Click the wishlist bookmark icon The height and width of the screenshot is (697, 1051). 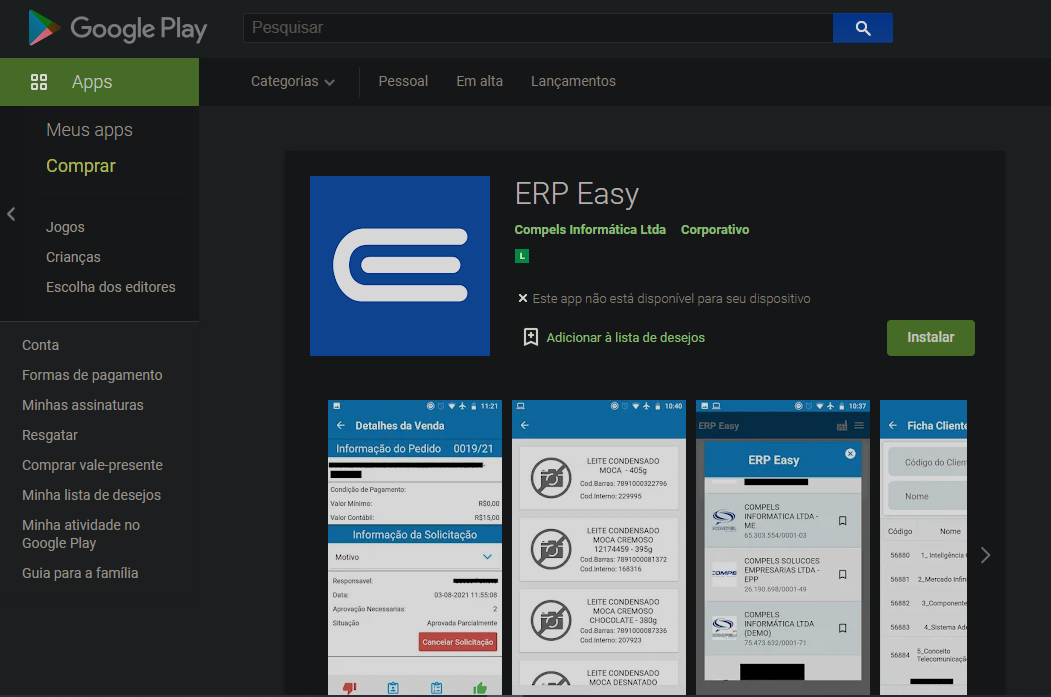click(530, 337)
